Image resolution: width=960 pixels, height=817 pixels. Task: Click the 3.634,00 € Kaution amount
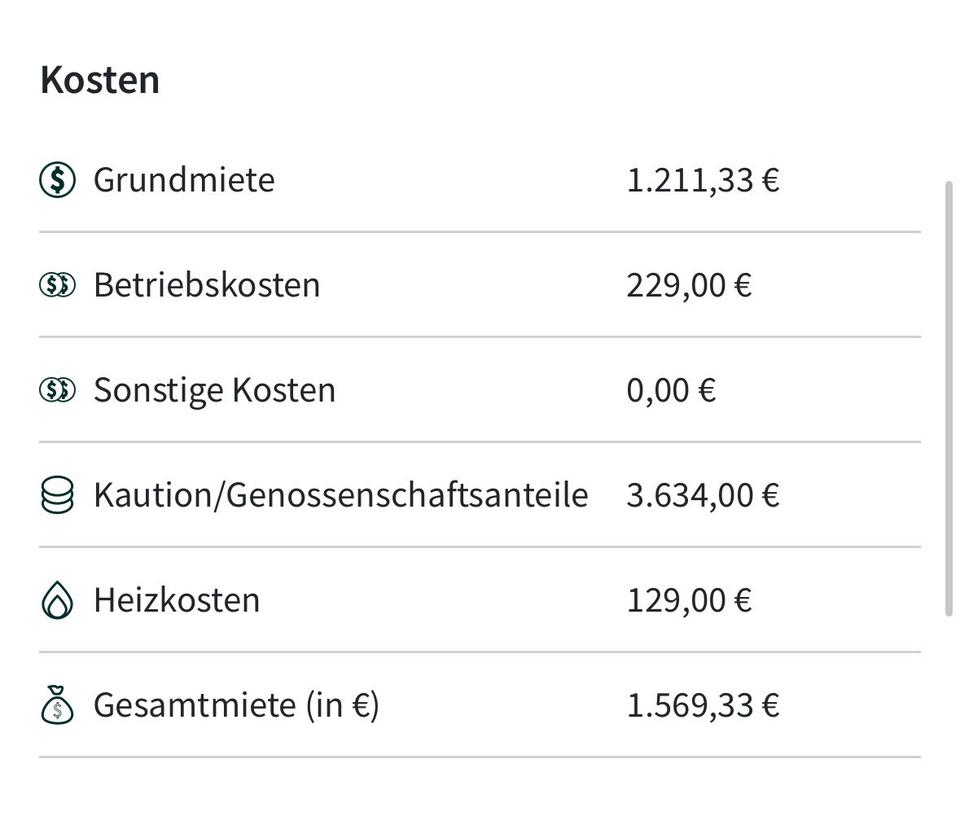(x=702, y=495)
